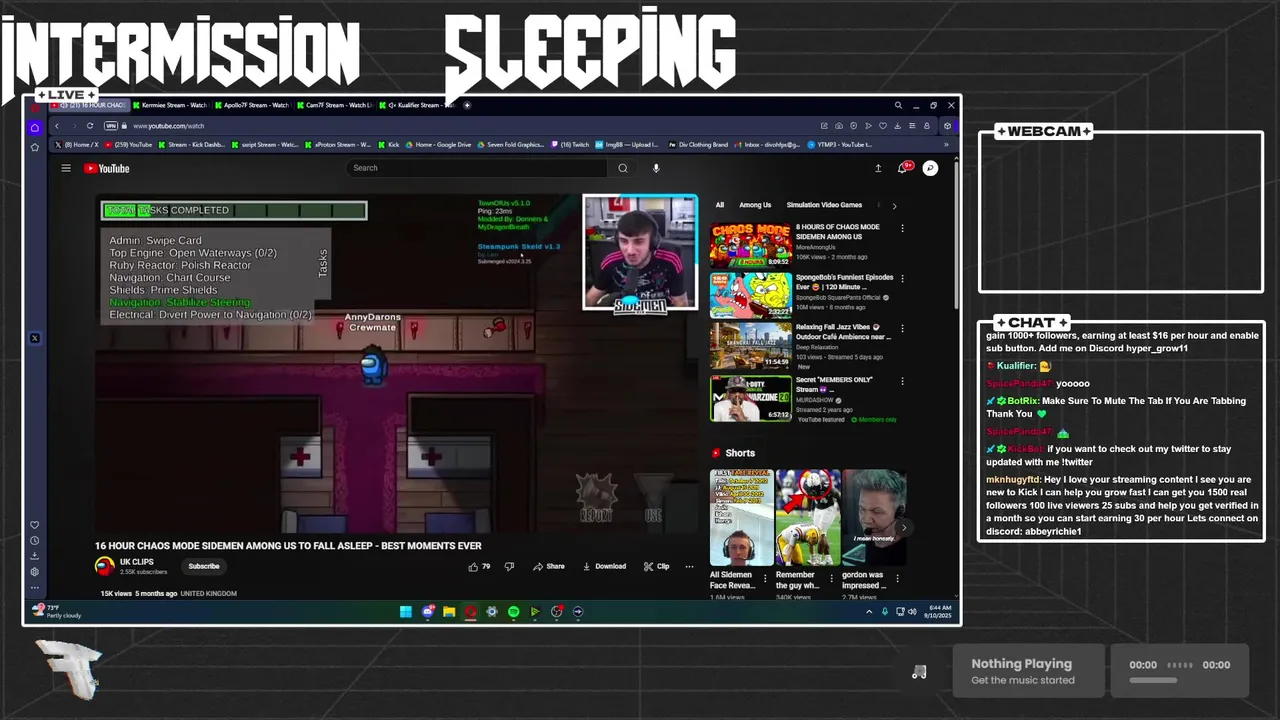
Task: Toggle the VPN badge in address bar
Action: (x=111, y=126)
